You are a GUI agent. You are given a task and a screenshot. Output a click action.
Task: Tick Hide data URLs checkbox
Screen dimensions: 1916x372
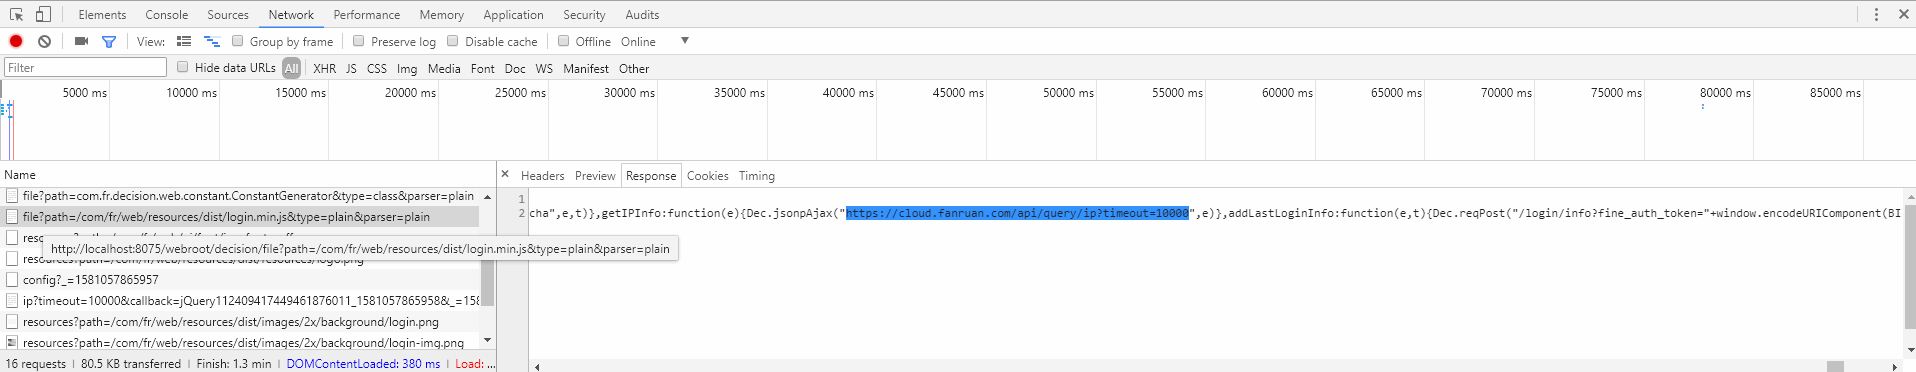pos(182,67)
